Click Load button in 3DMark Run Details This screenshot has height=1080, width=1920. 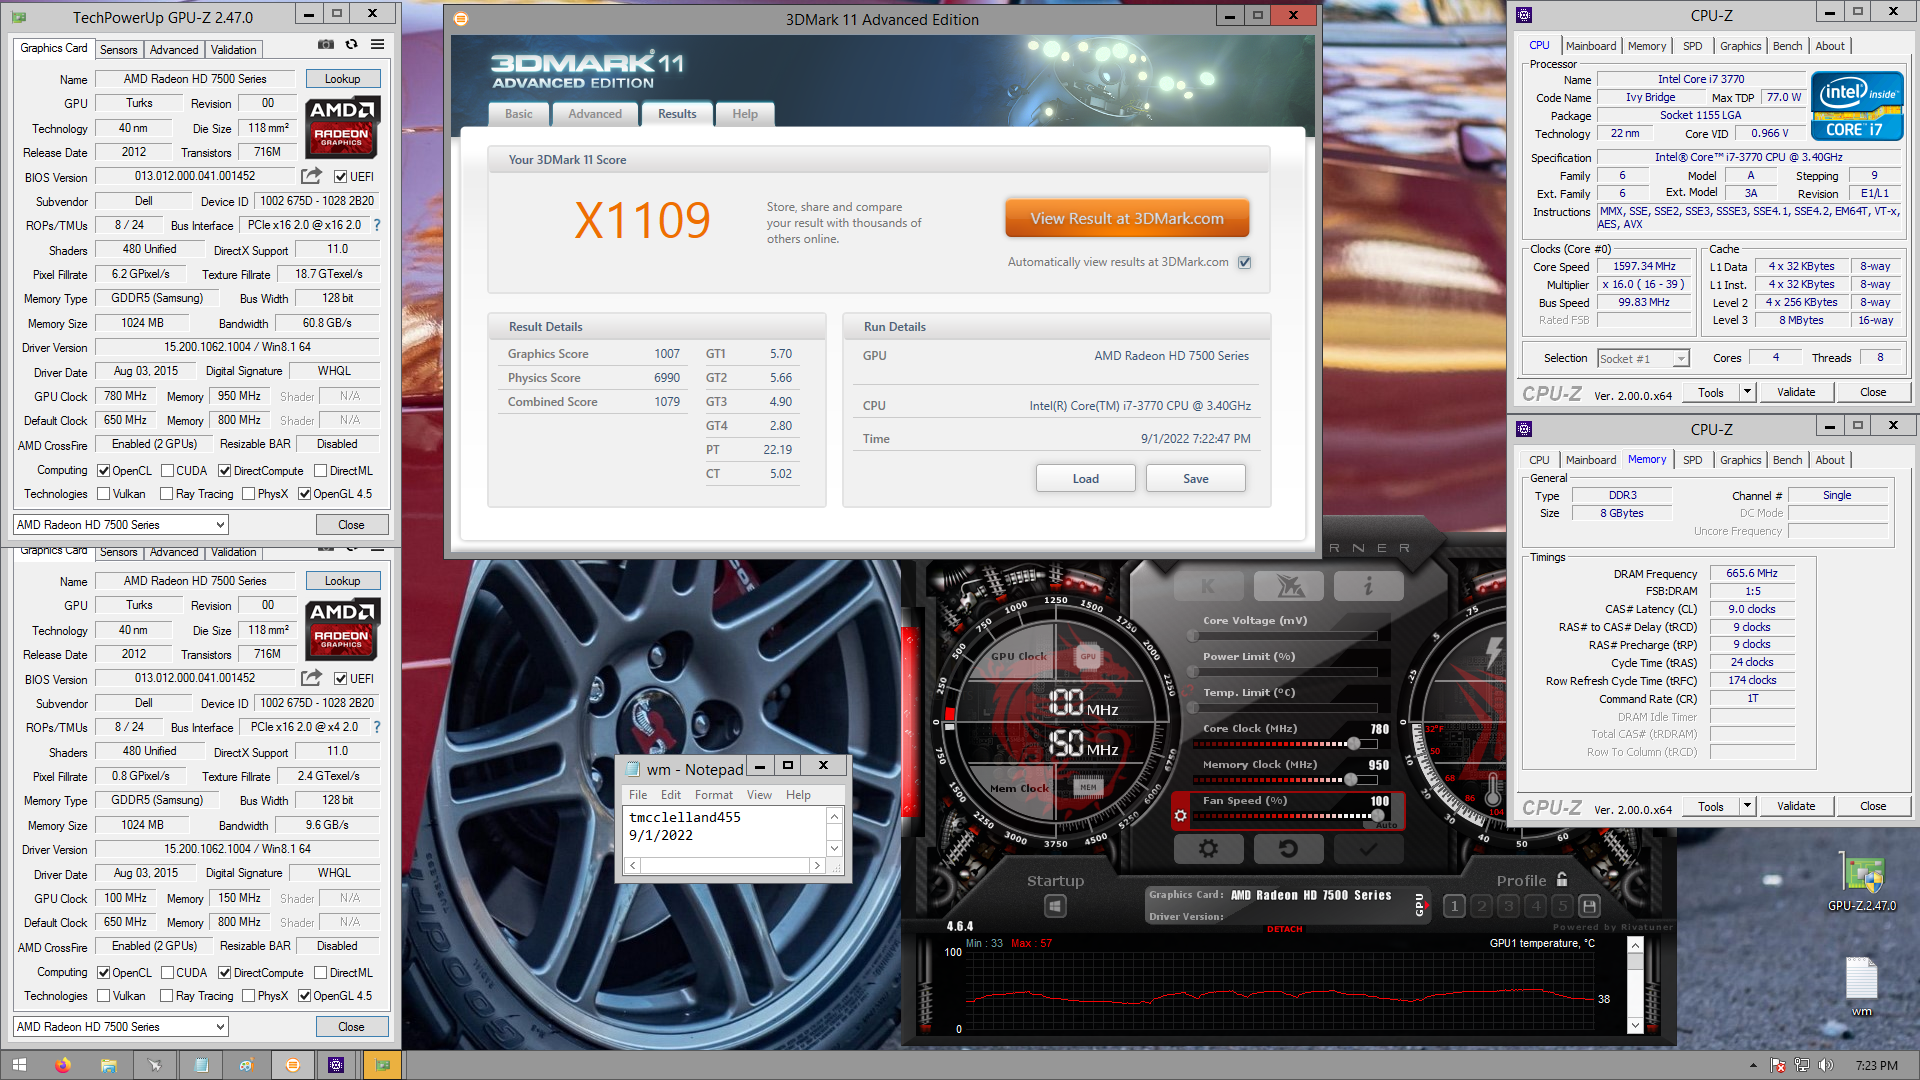[1086, 479]
